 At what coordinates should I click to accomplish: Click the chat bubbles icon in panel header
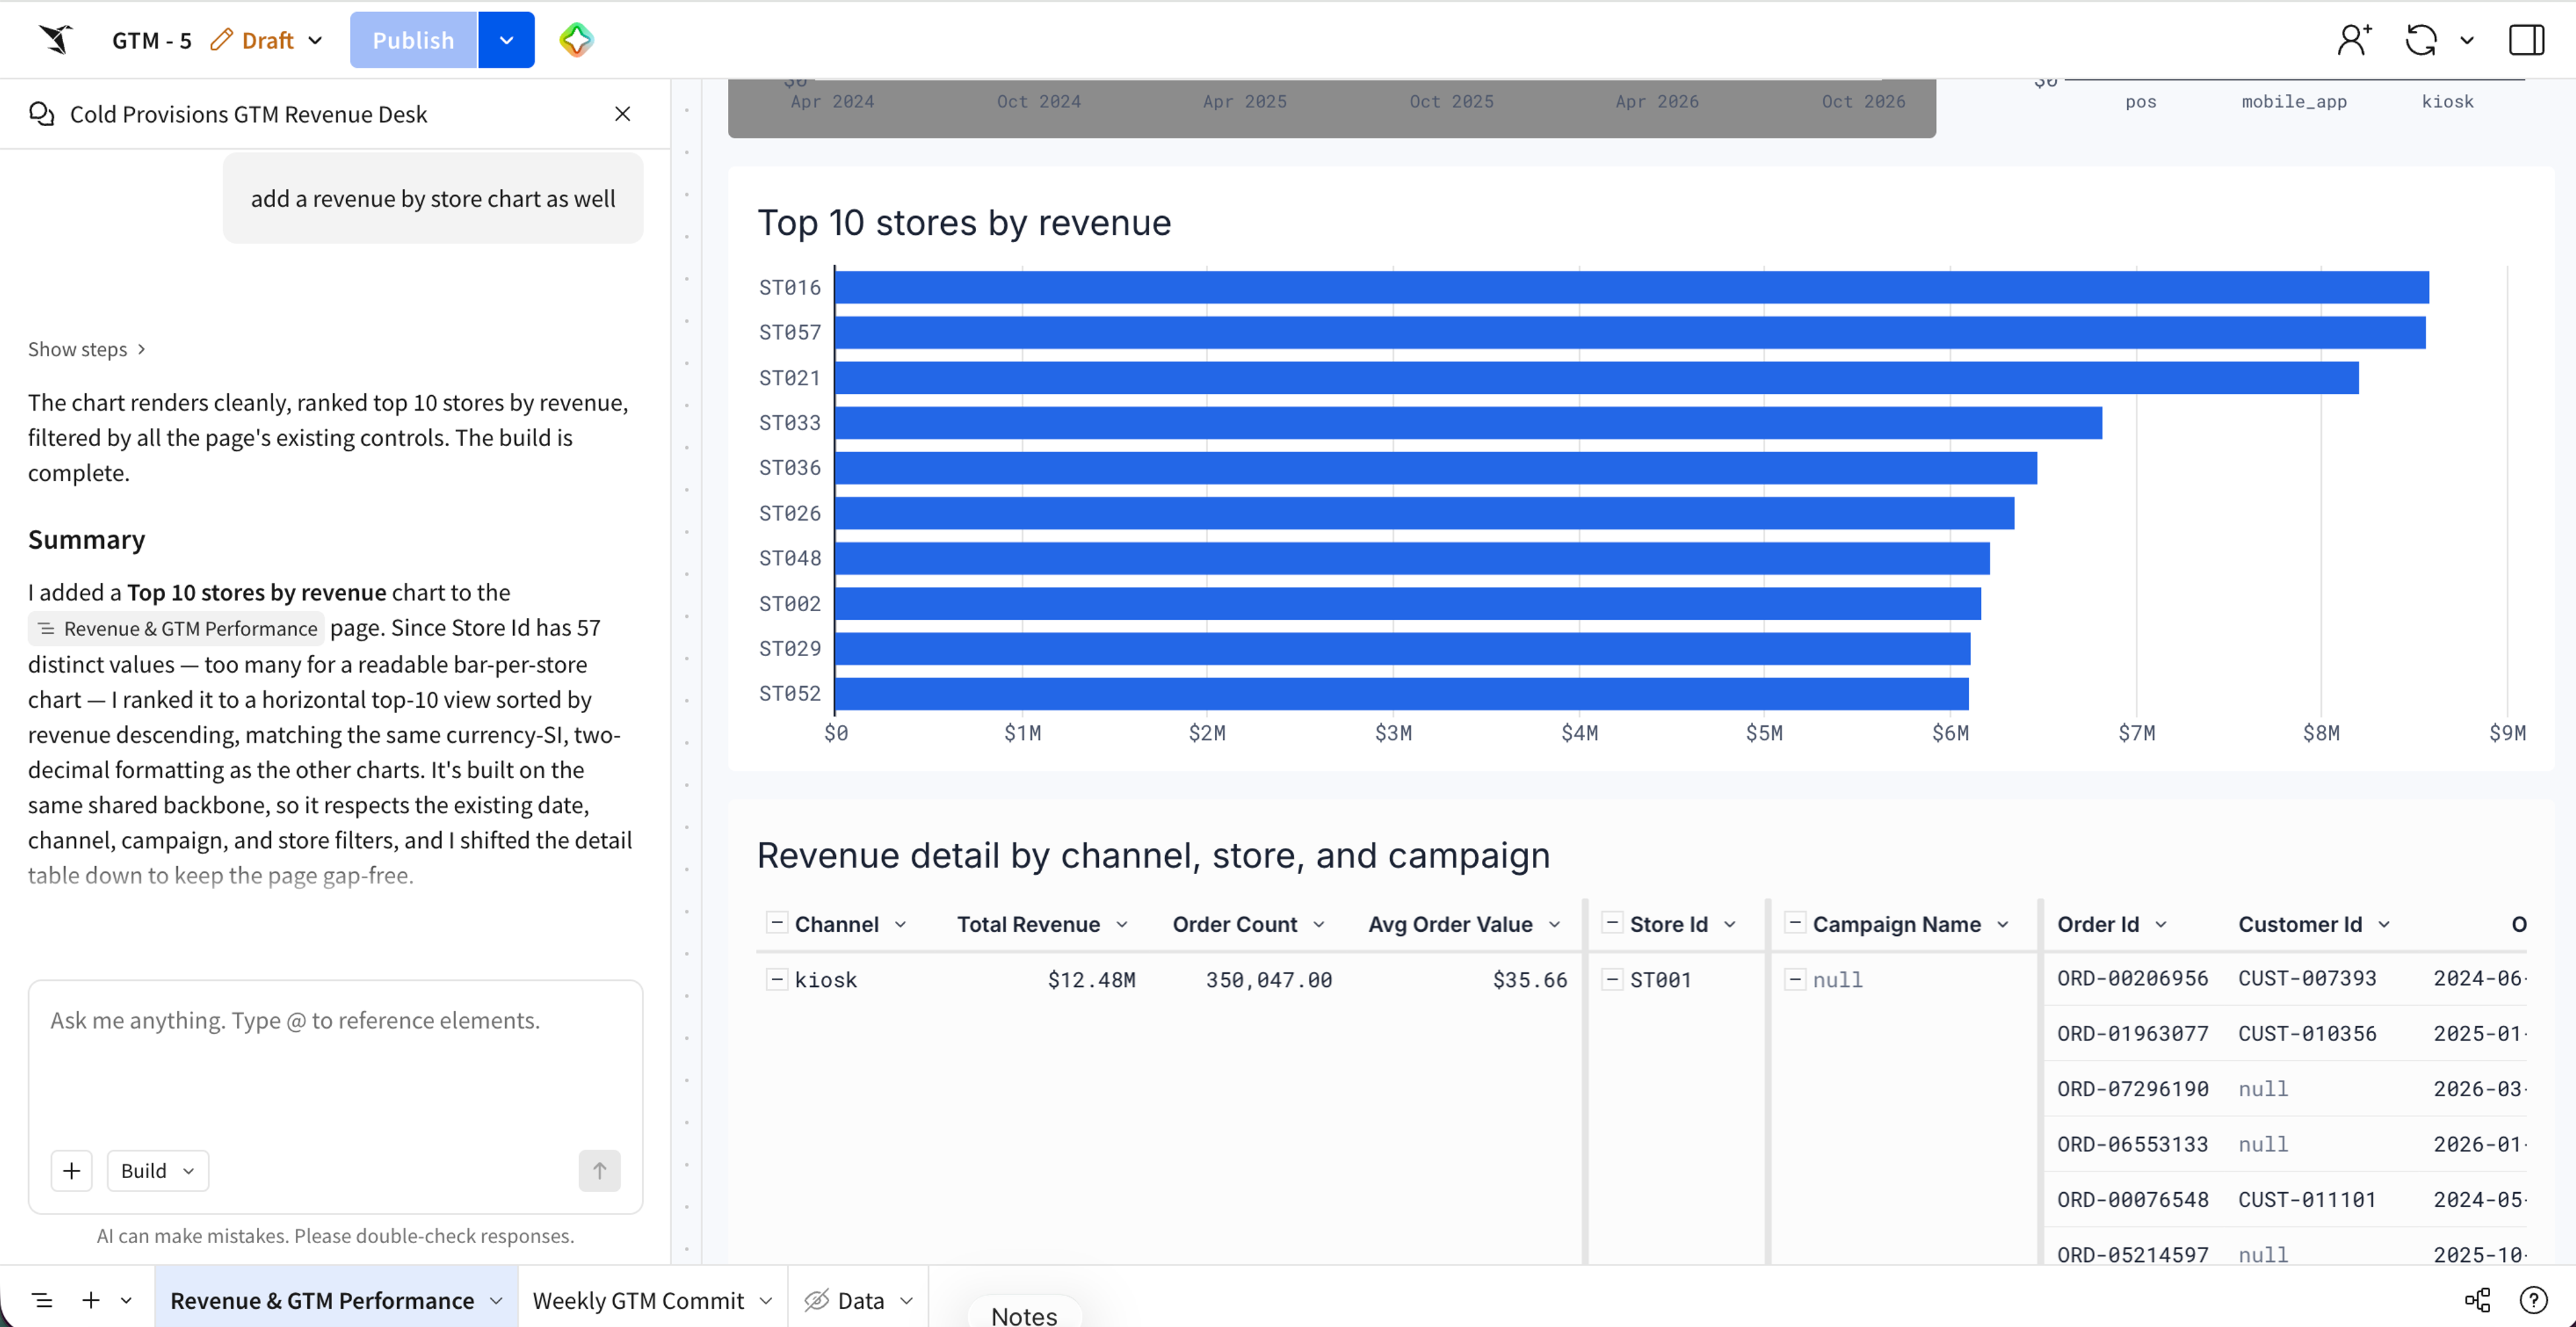41,114
